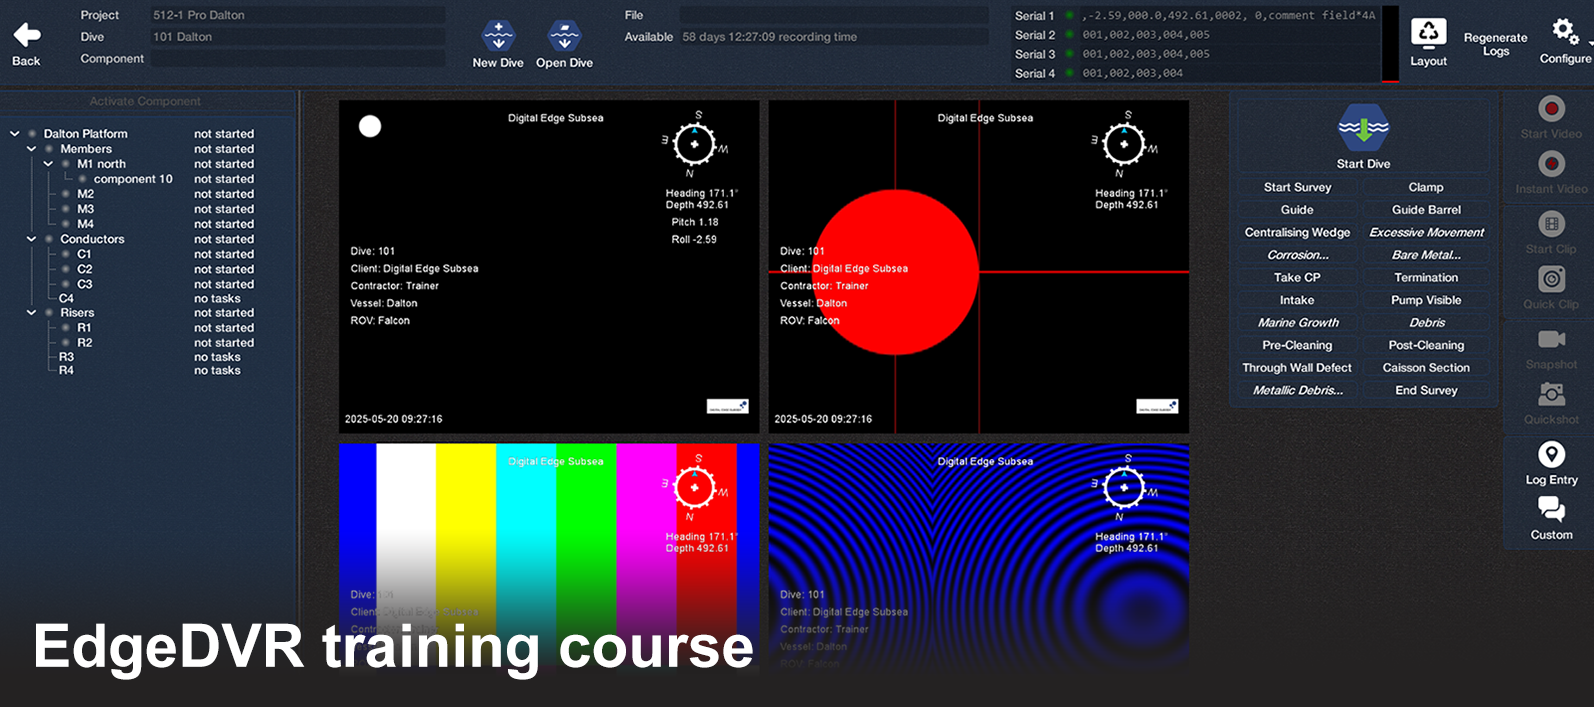Select the red circle crosshair video feed
The width and height of the screenshot is (1594, 707).
pyautogui.click(x=978, y=266)
